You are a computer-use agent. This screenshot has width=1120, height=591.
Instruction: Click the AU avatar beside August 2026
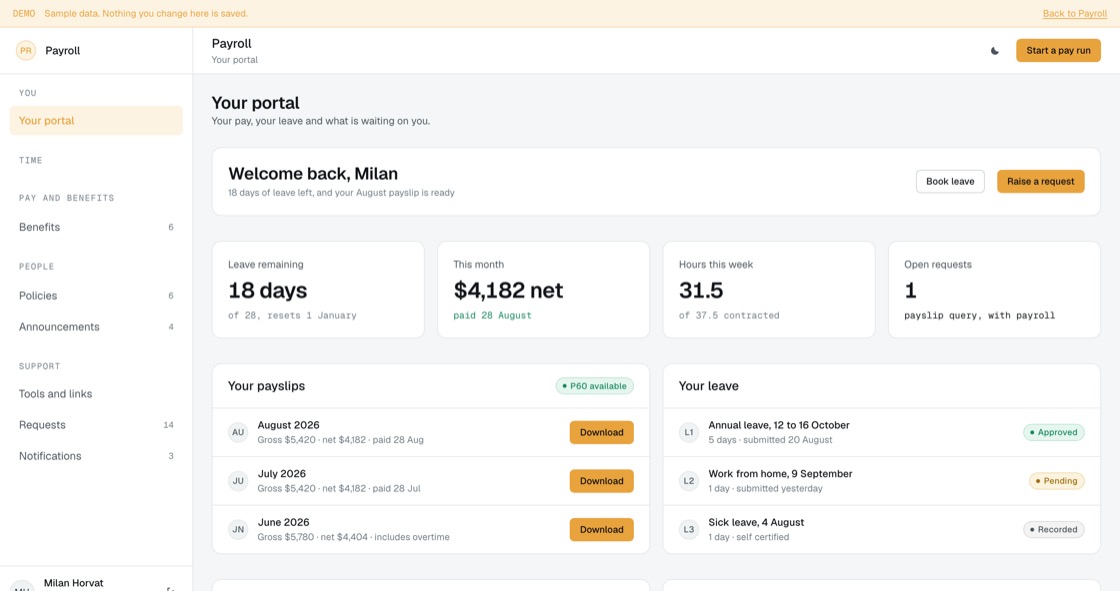238,432
